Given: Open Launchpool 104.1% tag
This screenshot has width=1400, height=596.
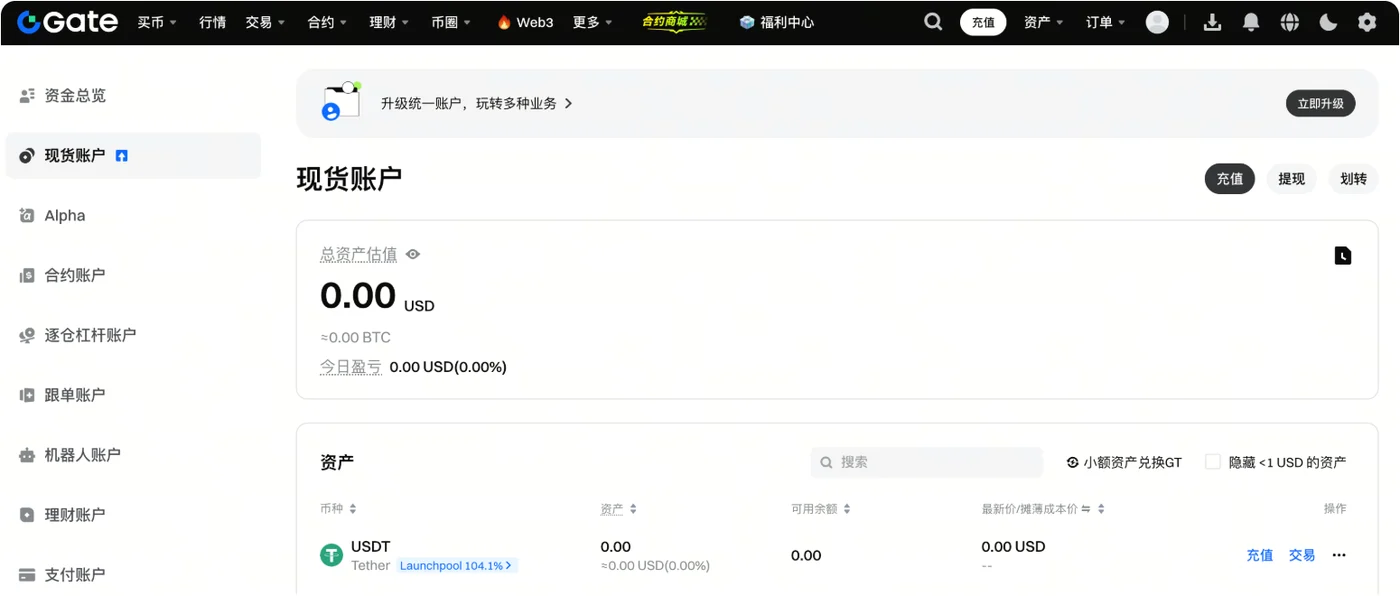Looking at the screenshot, I should (x=457, y=566).
